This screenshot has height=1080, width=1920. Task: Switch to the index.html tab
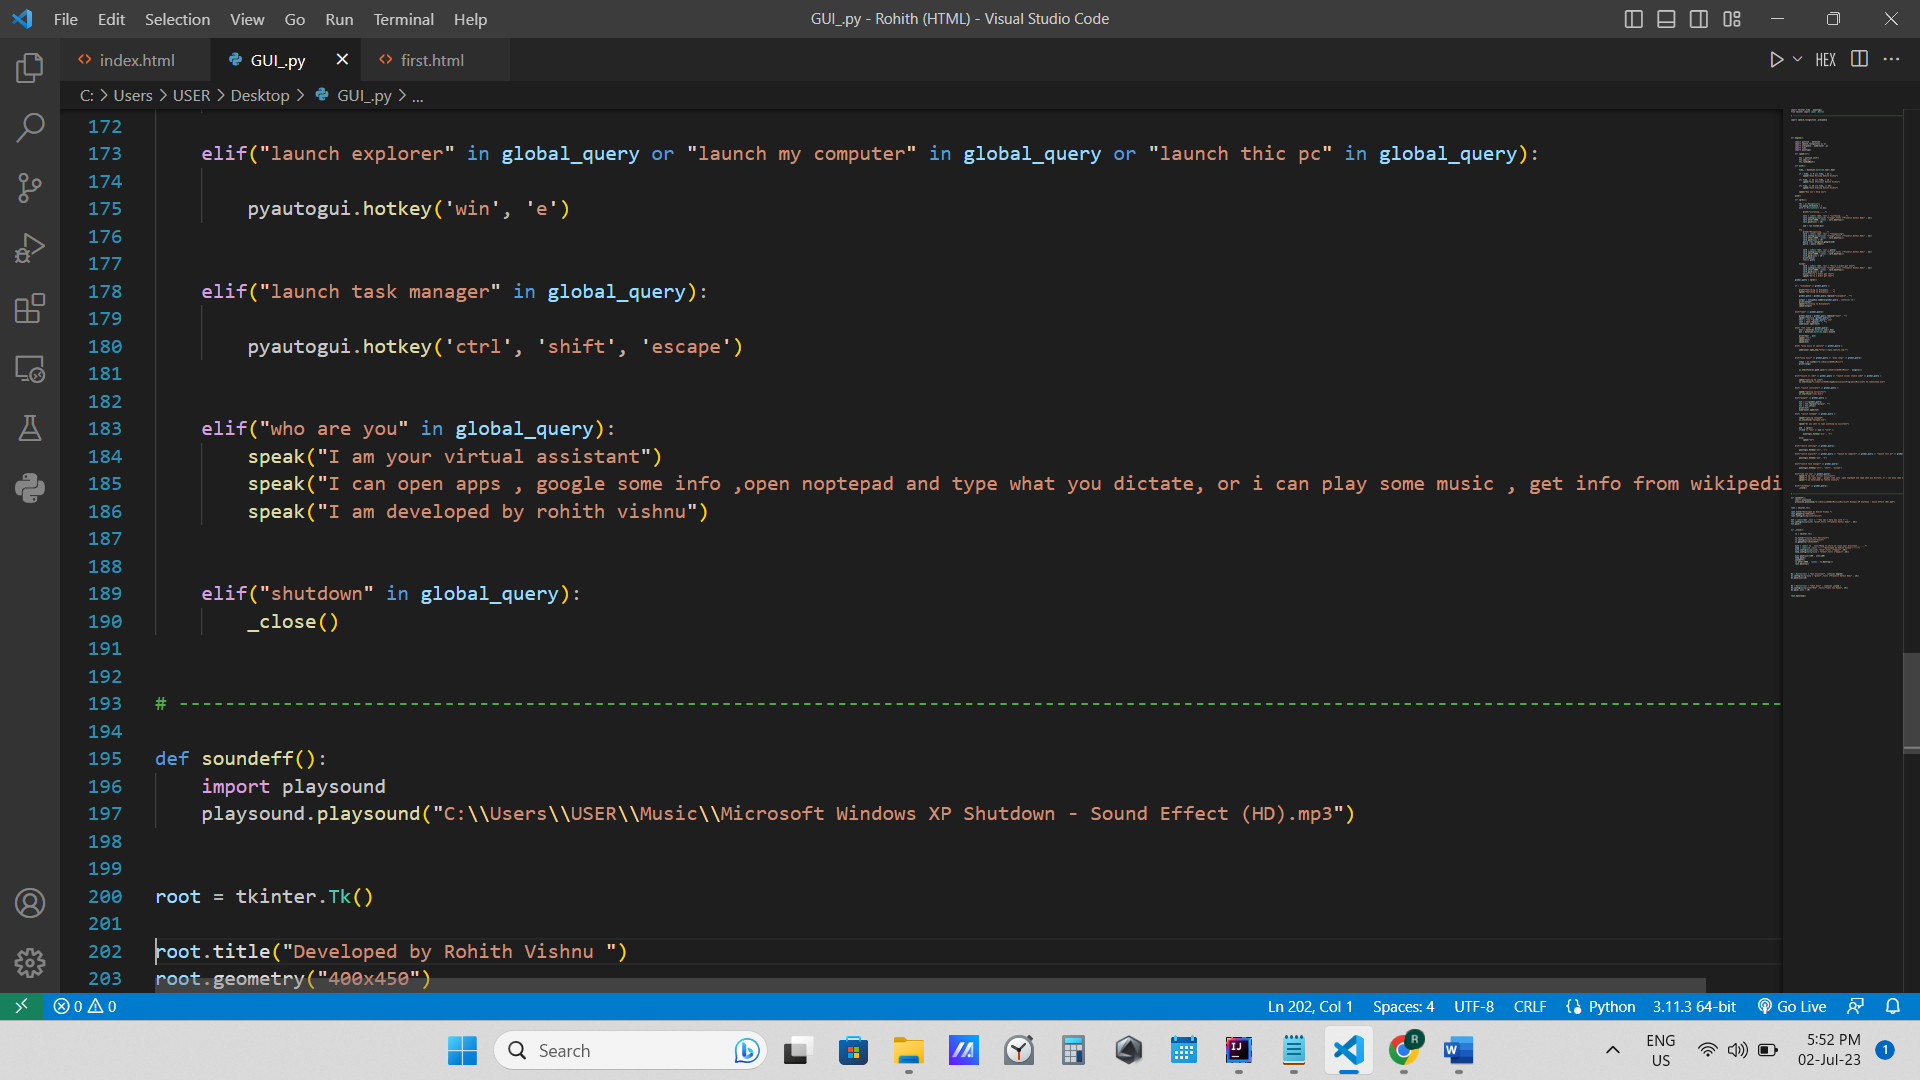[x=136, y=60]
